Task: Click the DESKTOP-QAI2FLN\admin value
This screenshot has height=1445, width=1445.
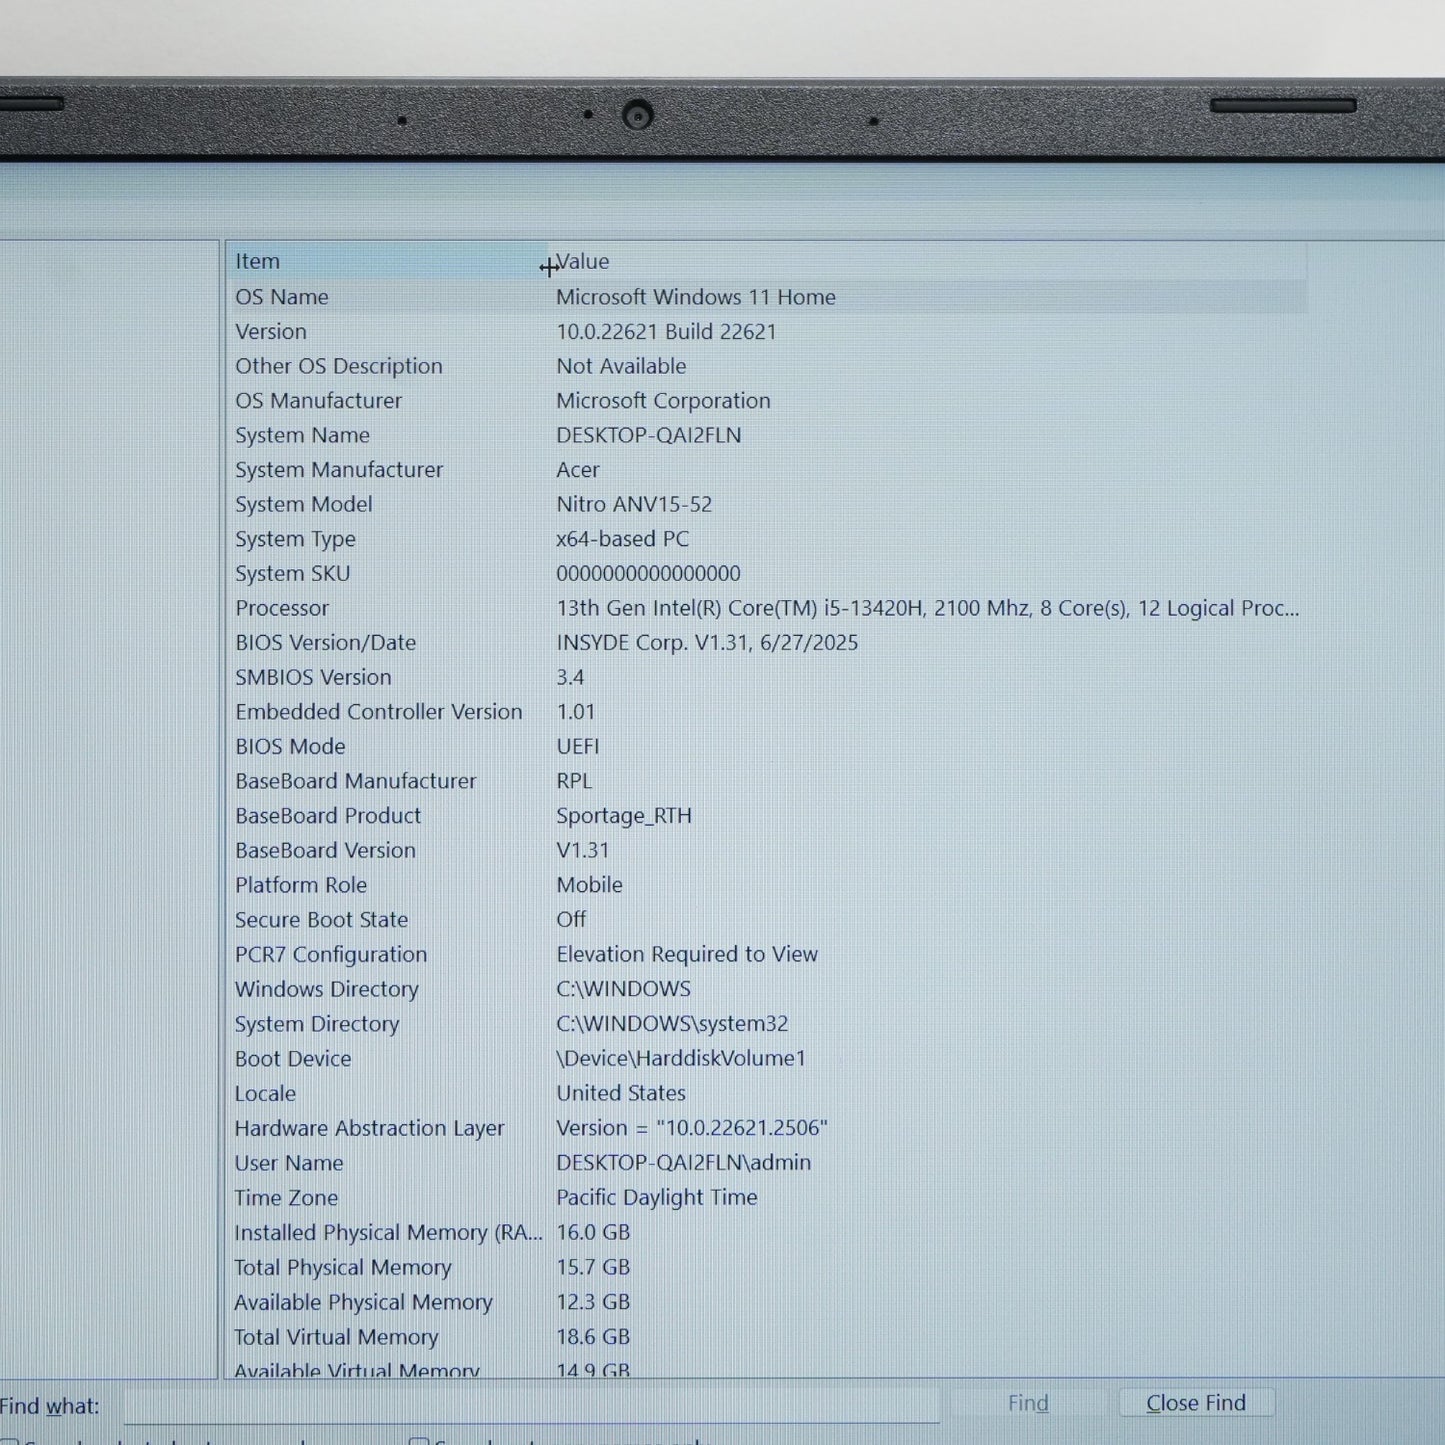Action: [684, 1164]
